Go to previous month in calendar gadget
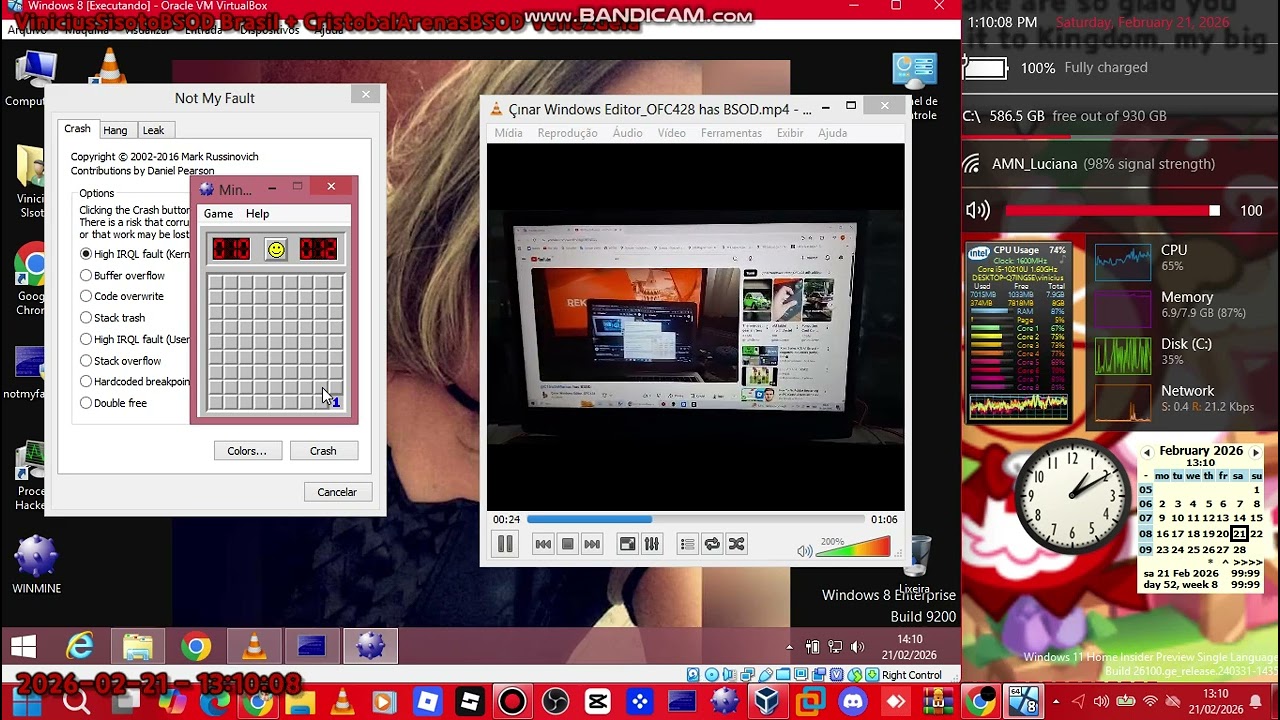 coord(1147,452)
